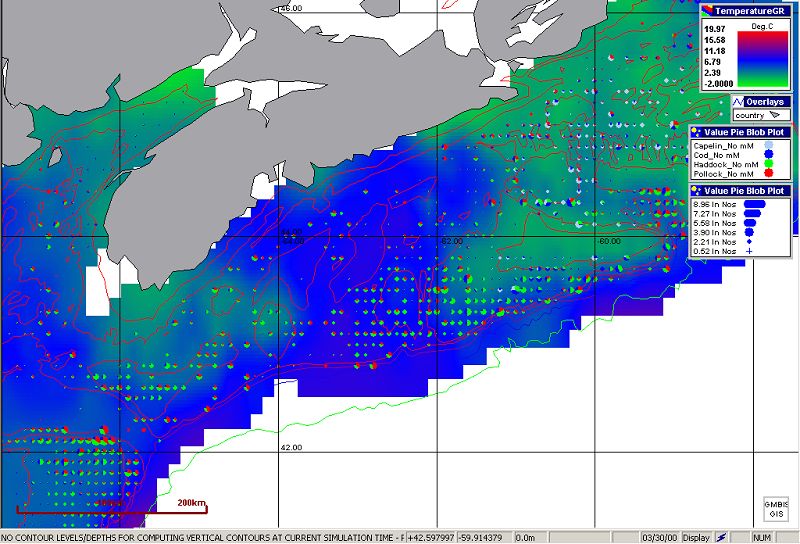Image resolution: width=800 pixels, height=544 pixels.
Task: Click the 03/30/00 date in status bar
Action: click(660, 537)
